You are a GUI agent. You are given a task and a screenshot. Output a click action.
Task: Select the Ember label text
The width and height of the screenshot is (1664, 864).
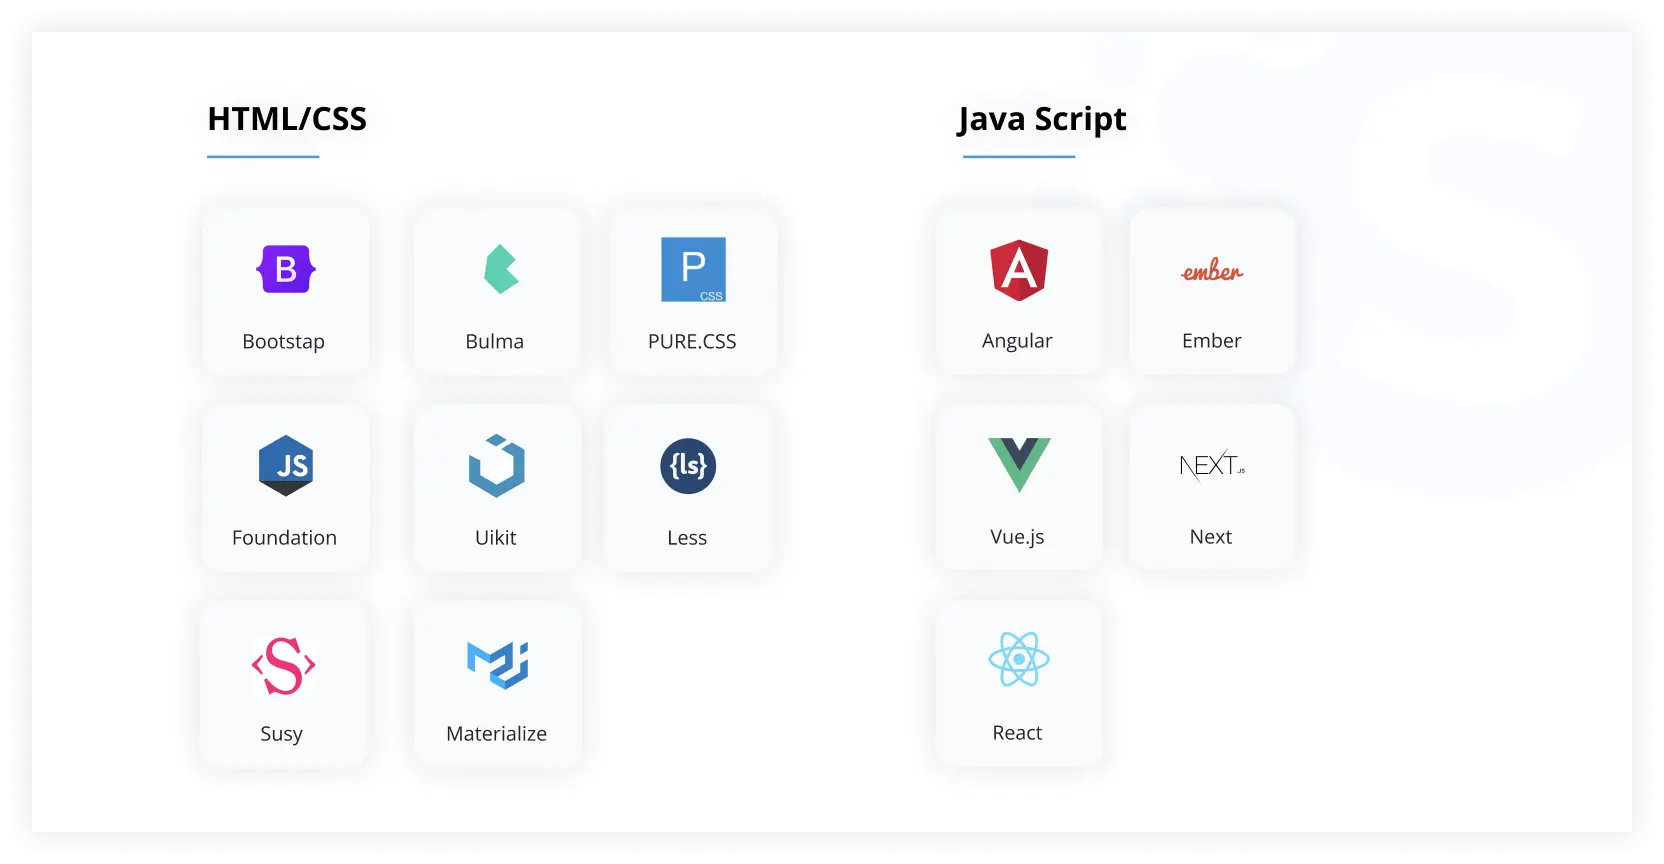[1212, 340]
